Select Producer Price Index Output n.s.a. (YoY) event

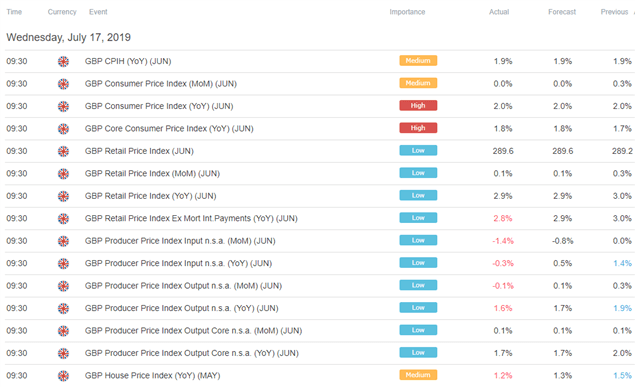coord(182,308)
